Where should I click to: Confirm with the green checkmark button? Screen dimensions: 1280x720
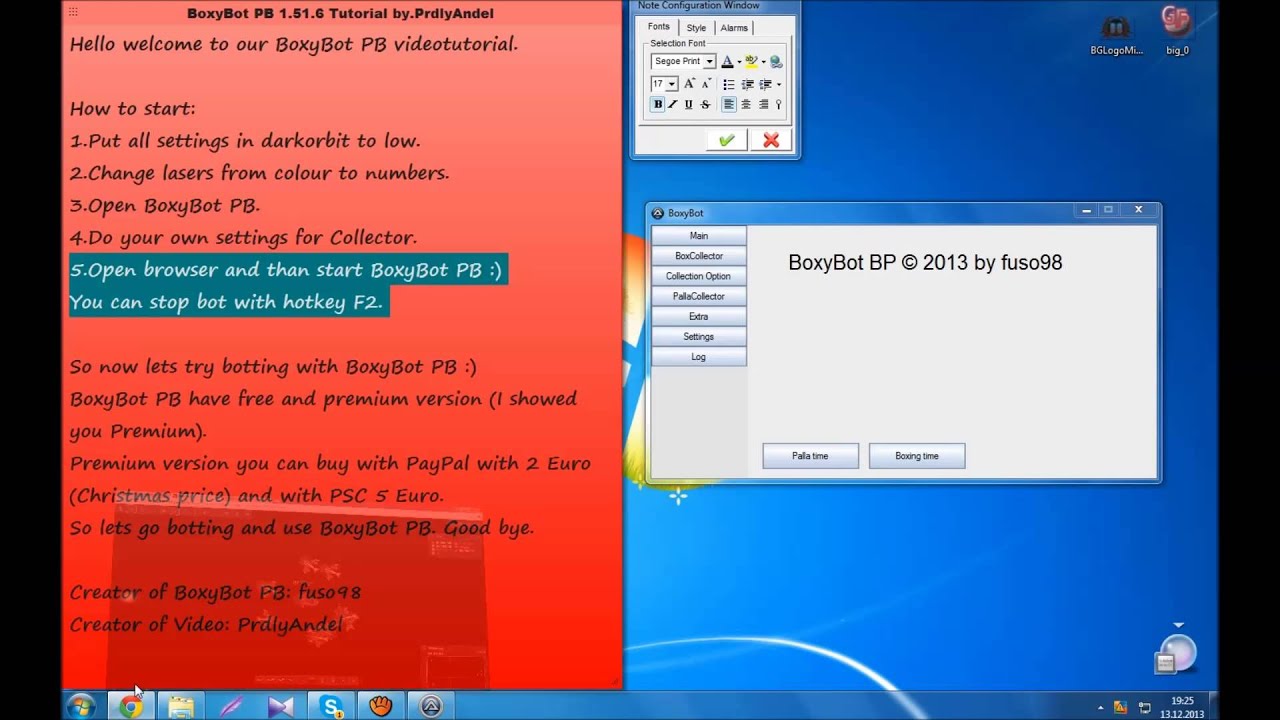(727, 140)
